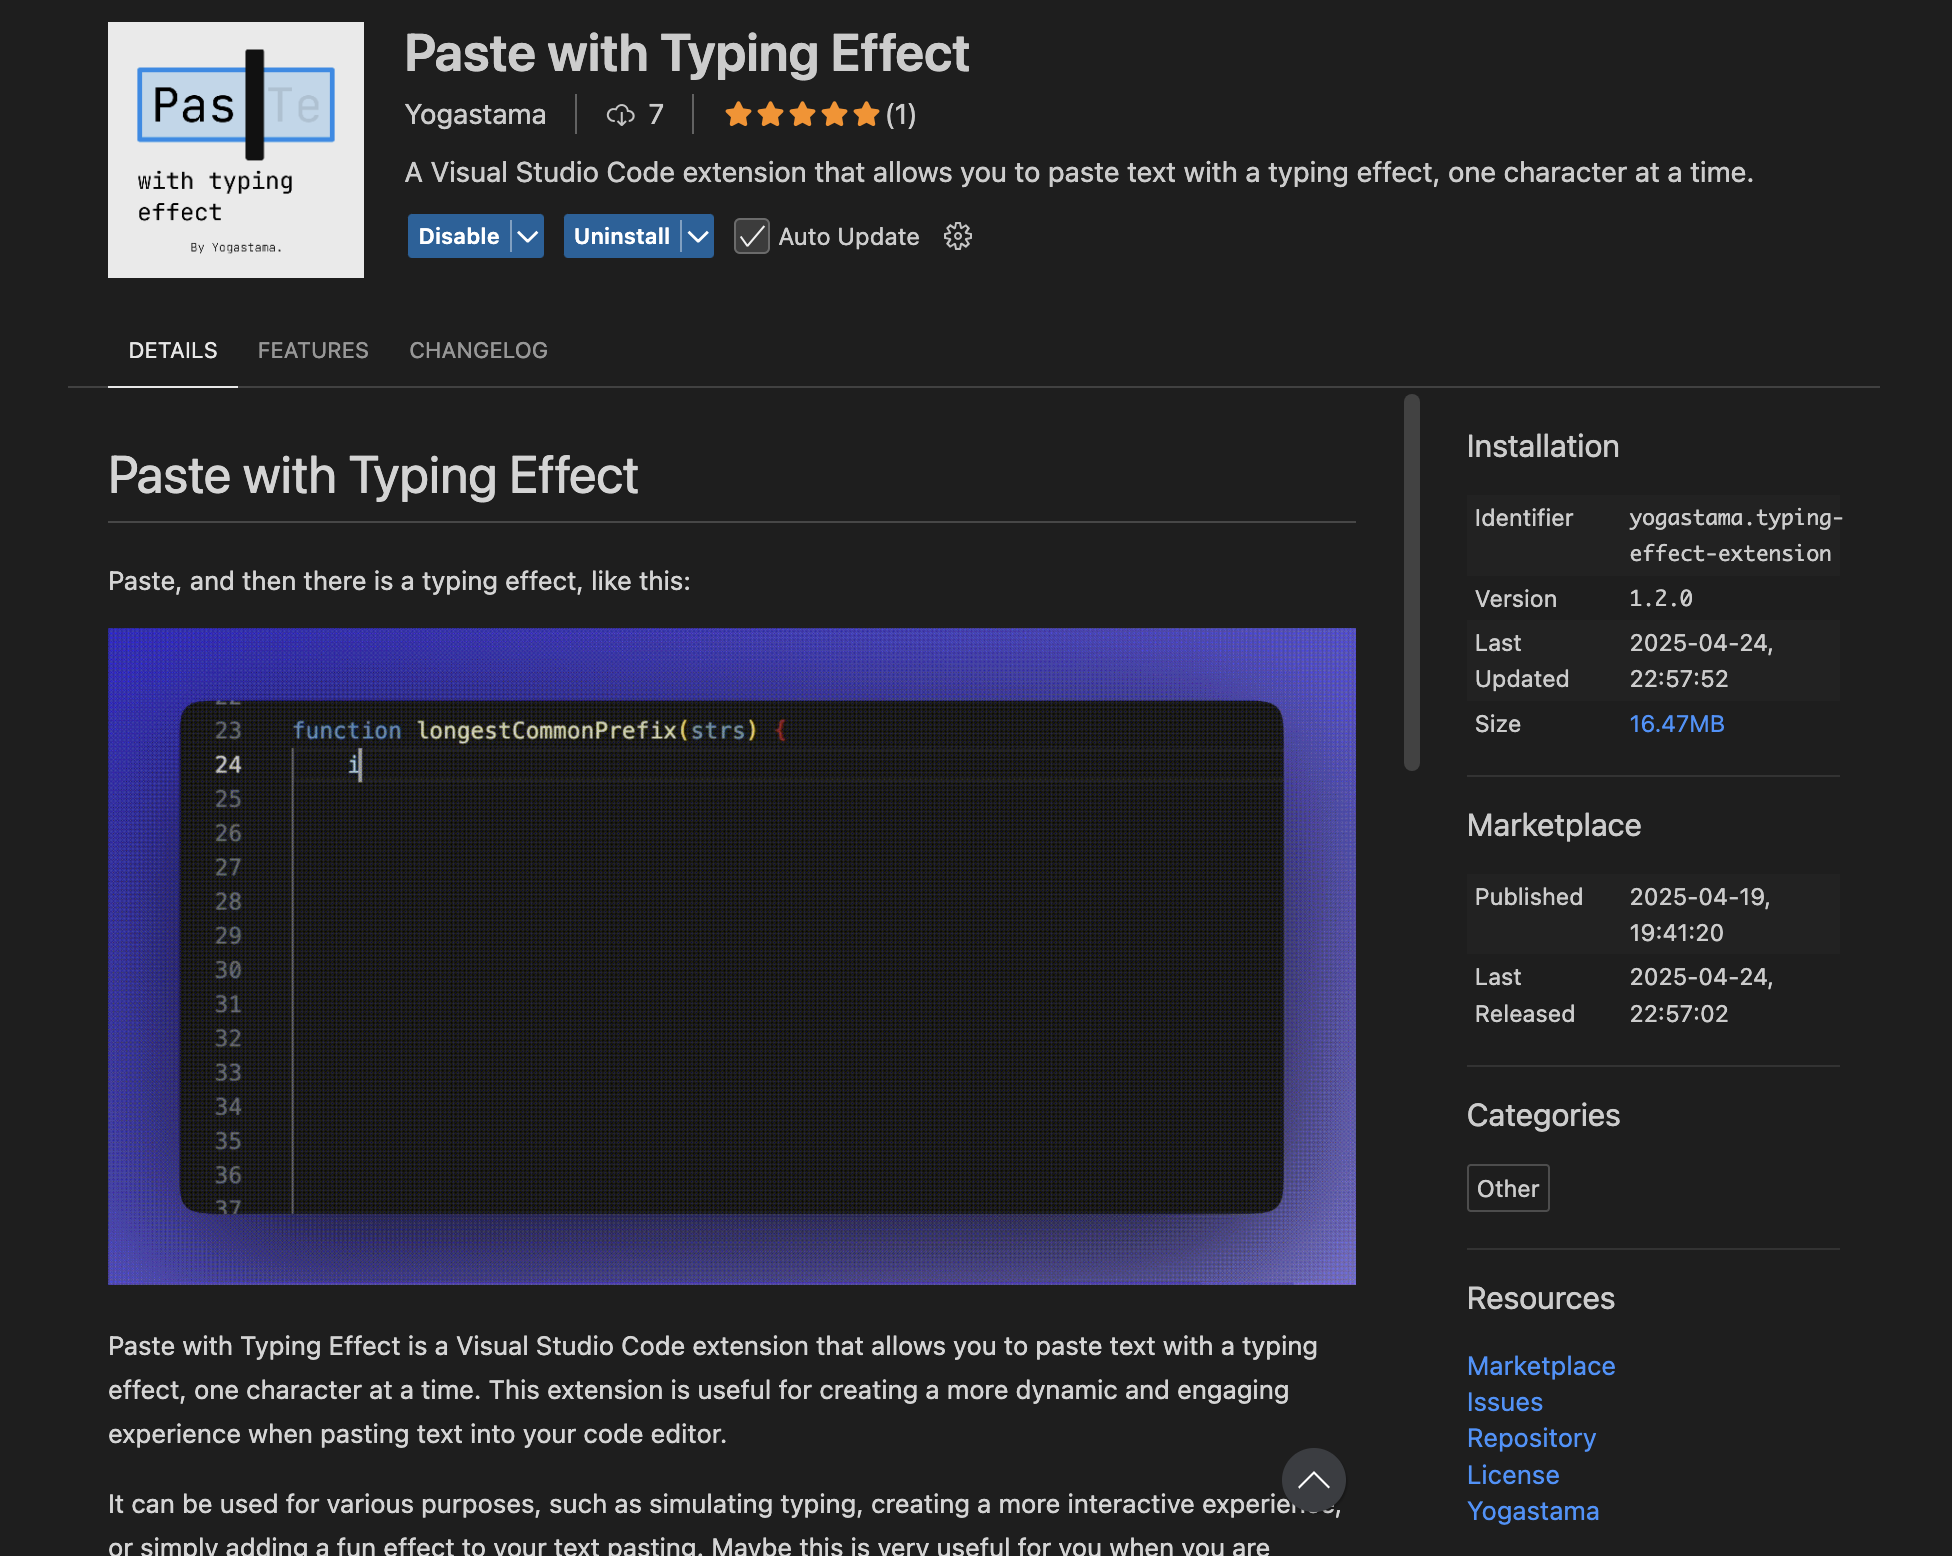Click the Categories section heading
1952x1556 pixels.
coord(1543,1116)
